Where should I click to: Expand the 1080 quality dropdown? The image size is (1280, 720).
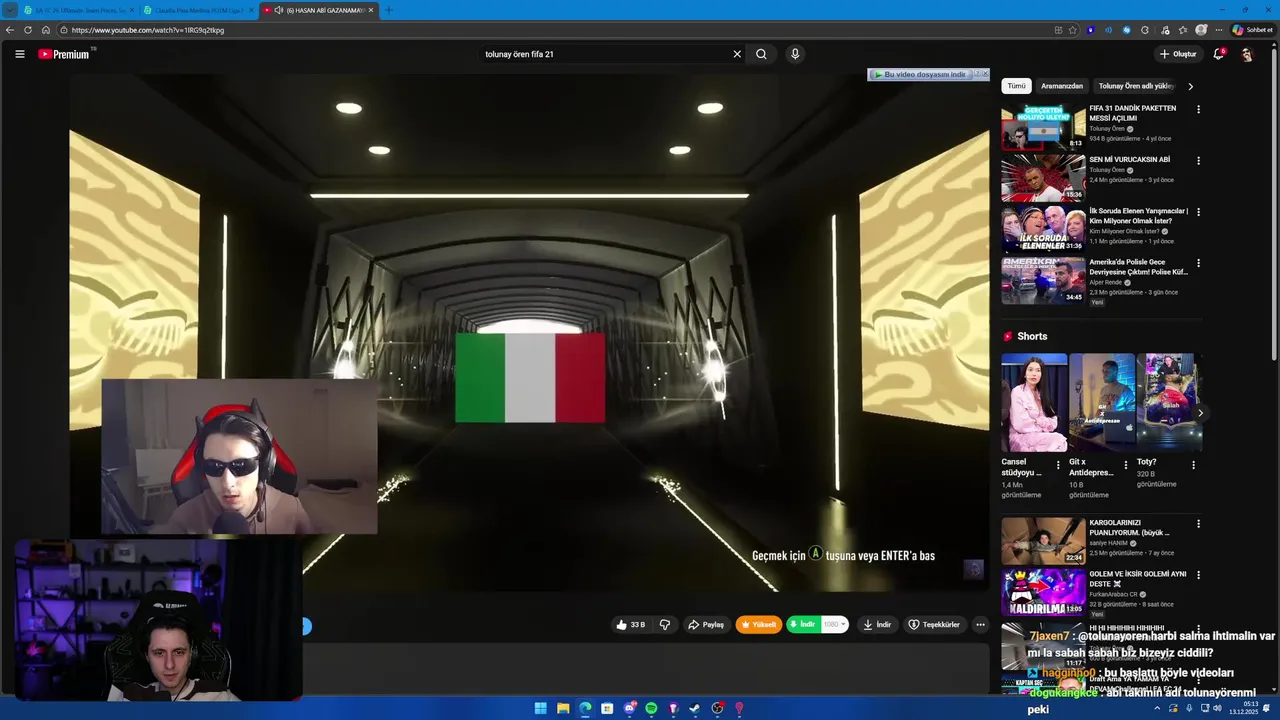tap(836, 625)
